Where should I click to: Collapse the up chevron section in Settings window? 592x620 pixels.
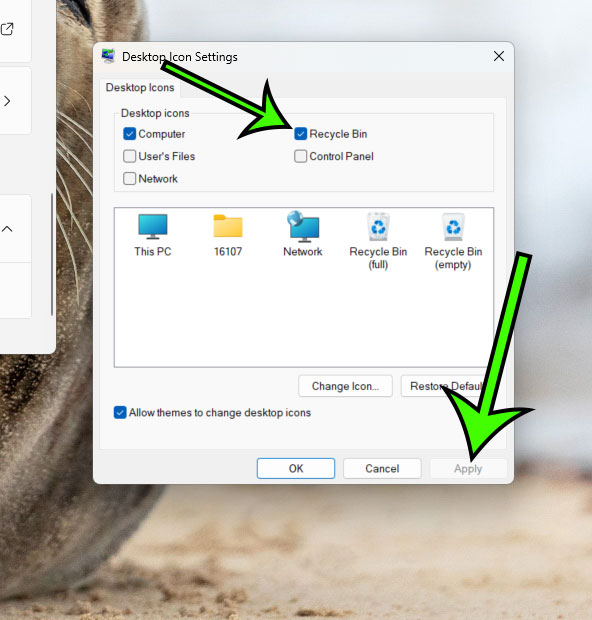[7, 229]
